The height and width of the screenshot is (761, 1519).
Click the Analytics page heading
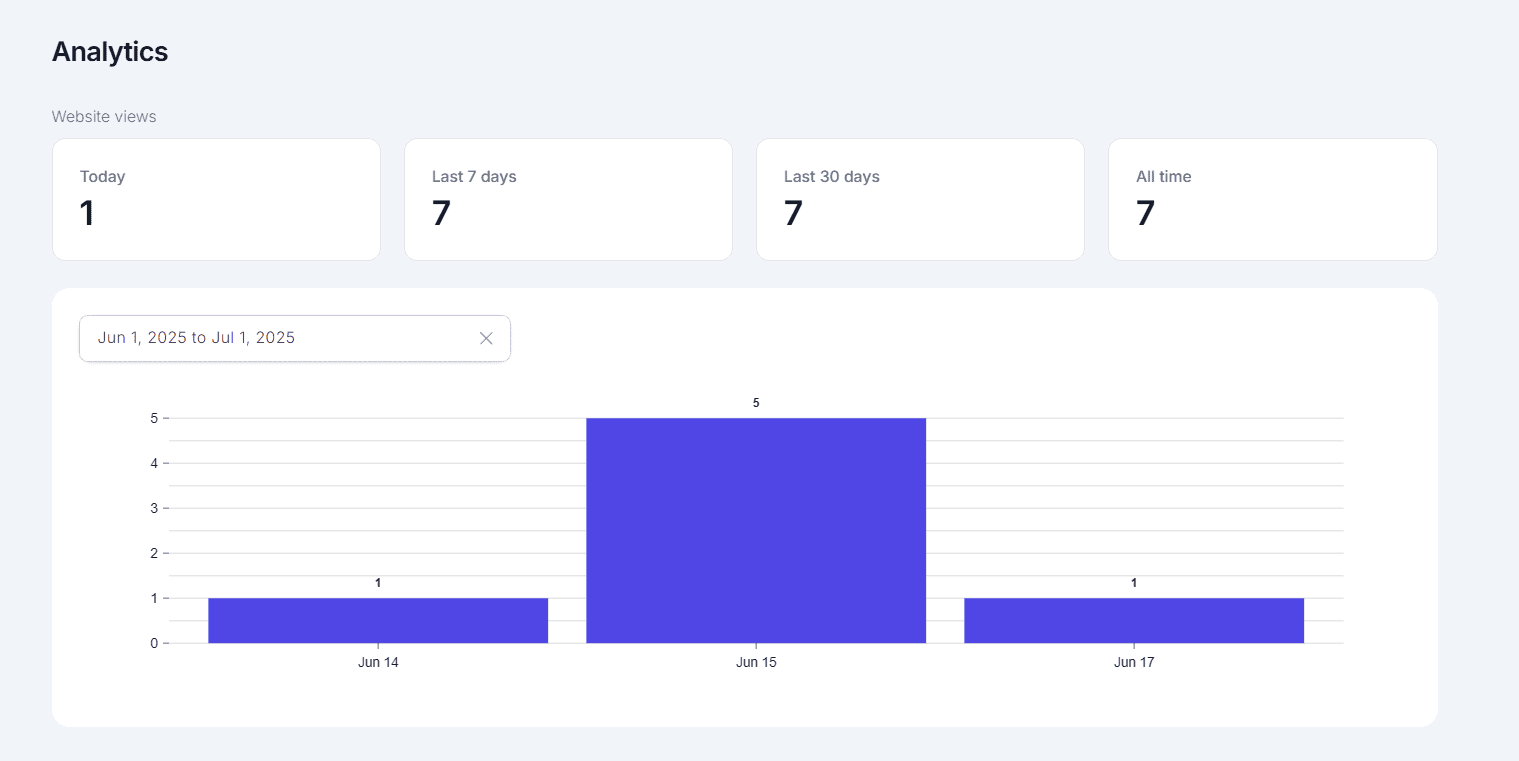coord(110,52)
